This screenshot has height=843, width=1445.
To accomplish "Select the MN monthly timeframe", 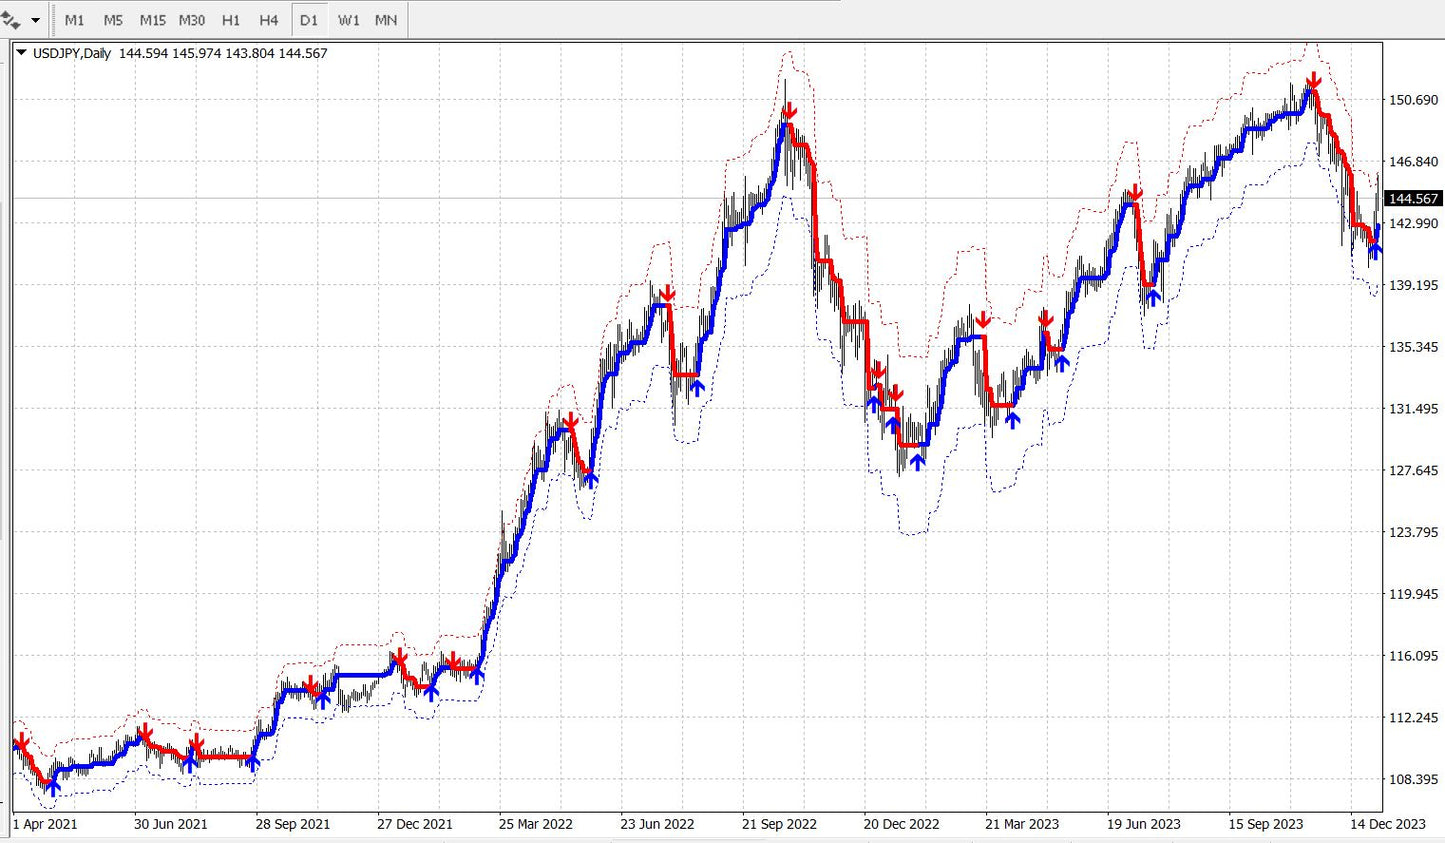I will coord(385,19).
